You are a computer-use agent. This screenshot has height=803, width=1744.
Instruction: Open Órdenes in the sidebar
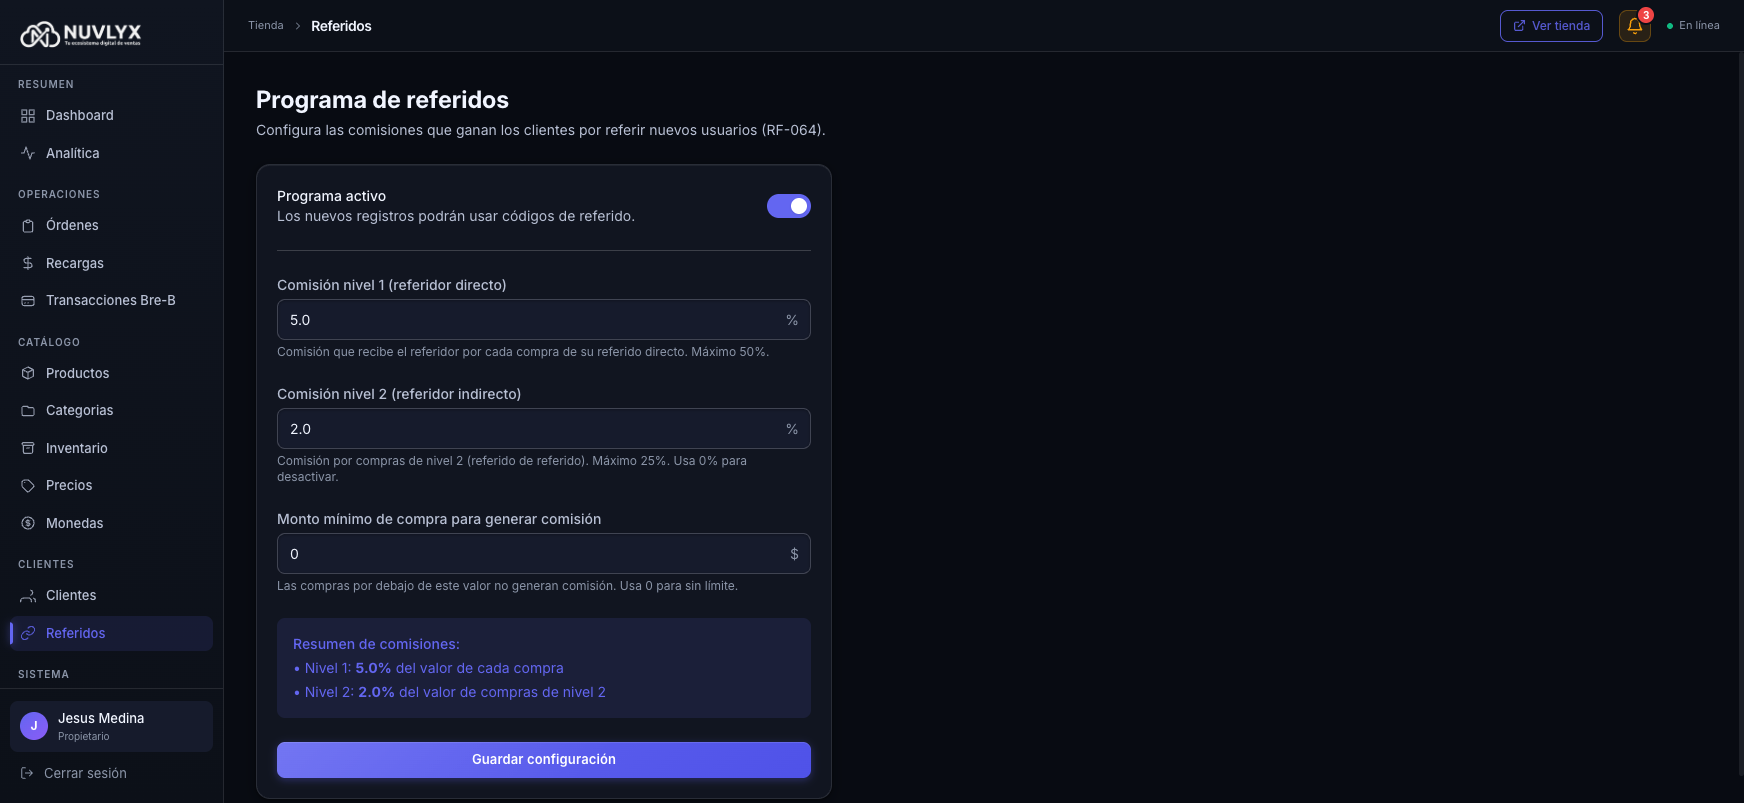click(x=71, y=225)
